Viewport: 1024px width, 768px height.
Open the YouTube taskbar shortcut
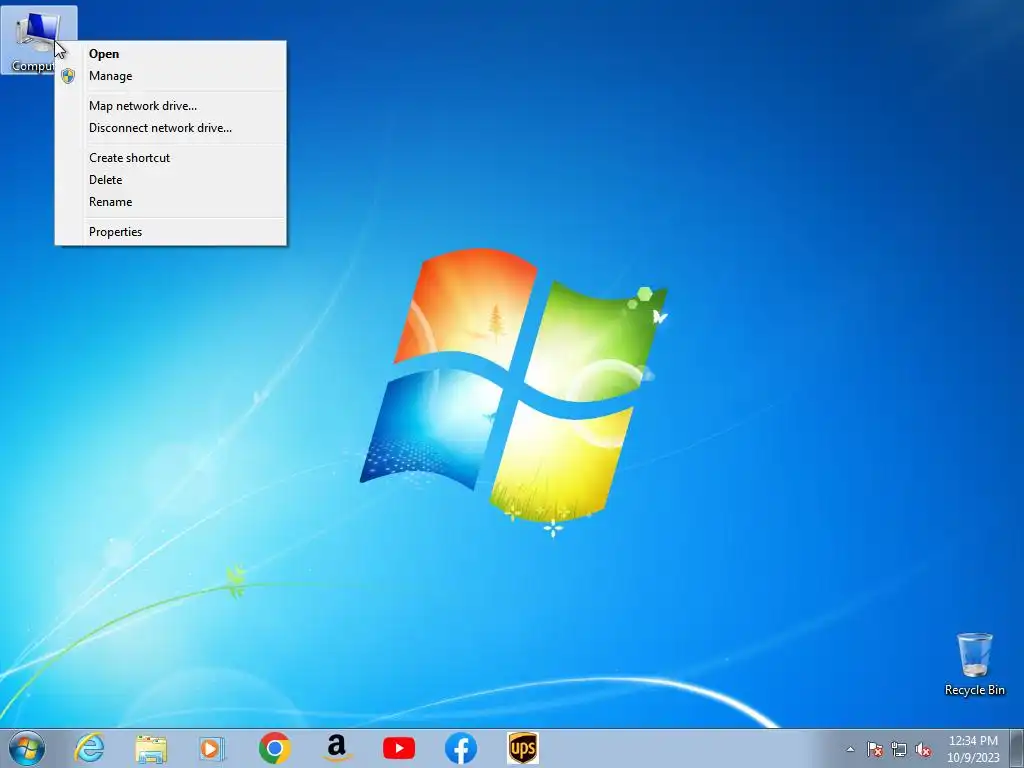[398, 748]
